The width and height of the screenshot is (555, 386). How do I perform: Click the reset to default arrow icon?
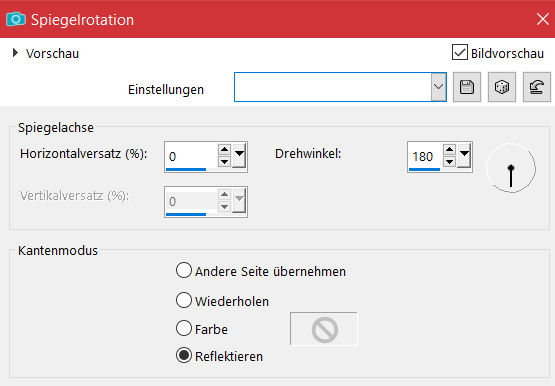click(537, 87)
